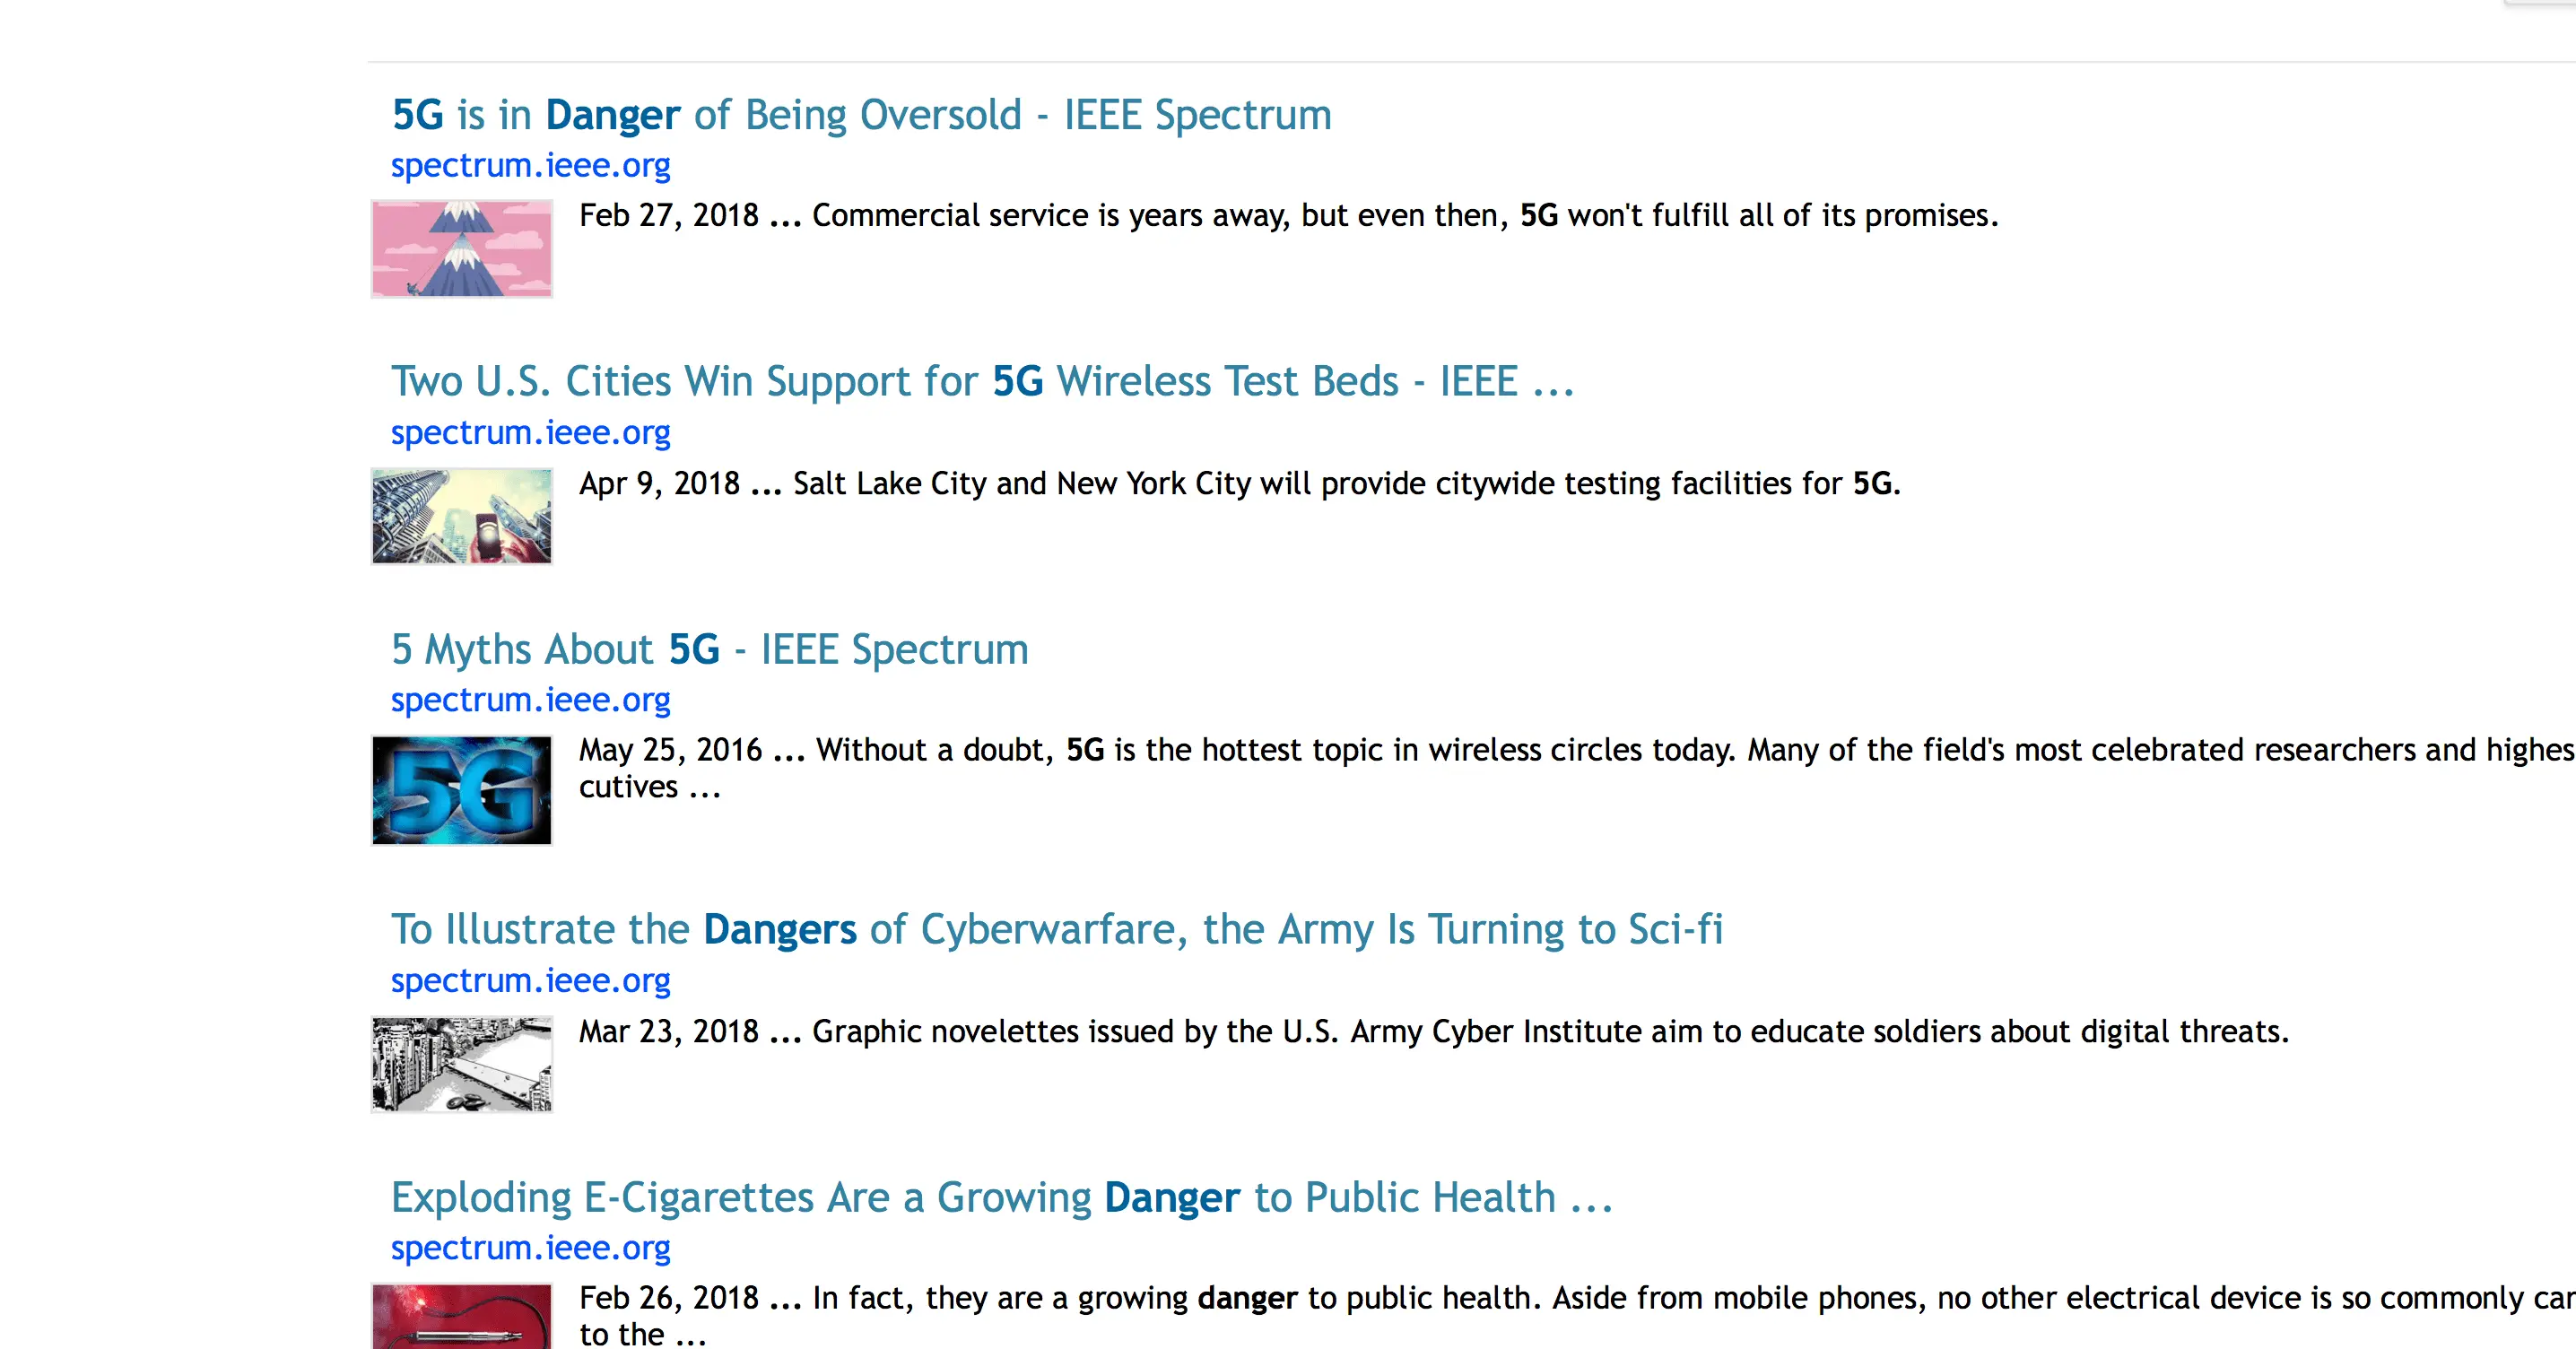Open the '5G is in Danger of Being Oversold' article
Viewport: 2576px width, 1349px height.
pyautogui.click(x=860, y=115)
